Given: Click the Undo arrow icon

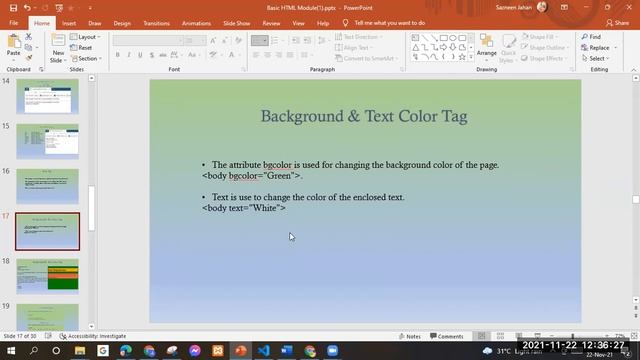Looking at the screenshot, I should pos(27,8).
